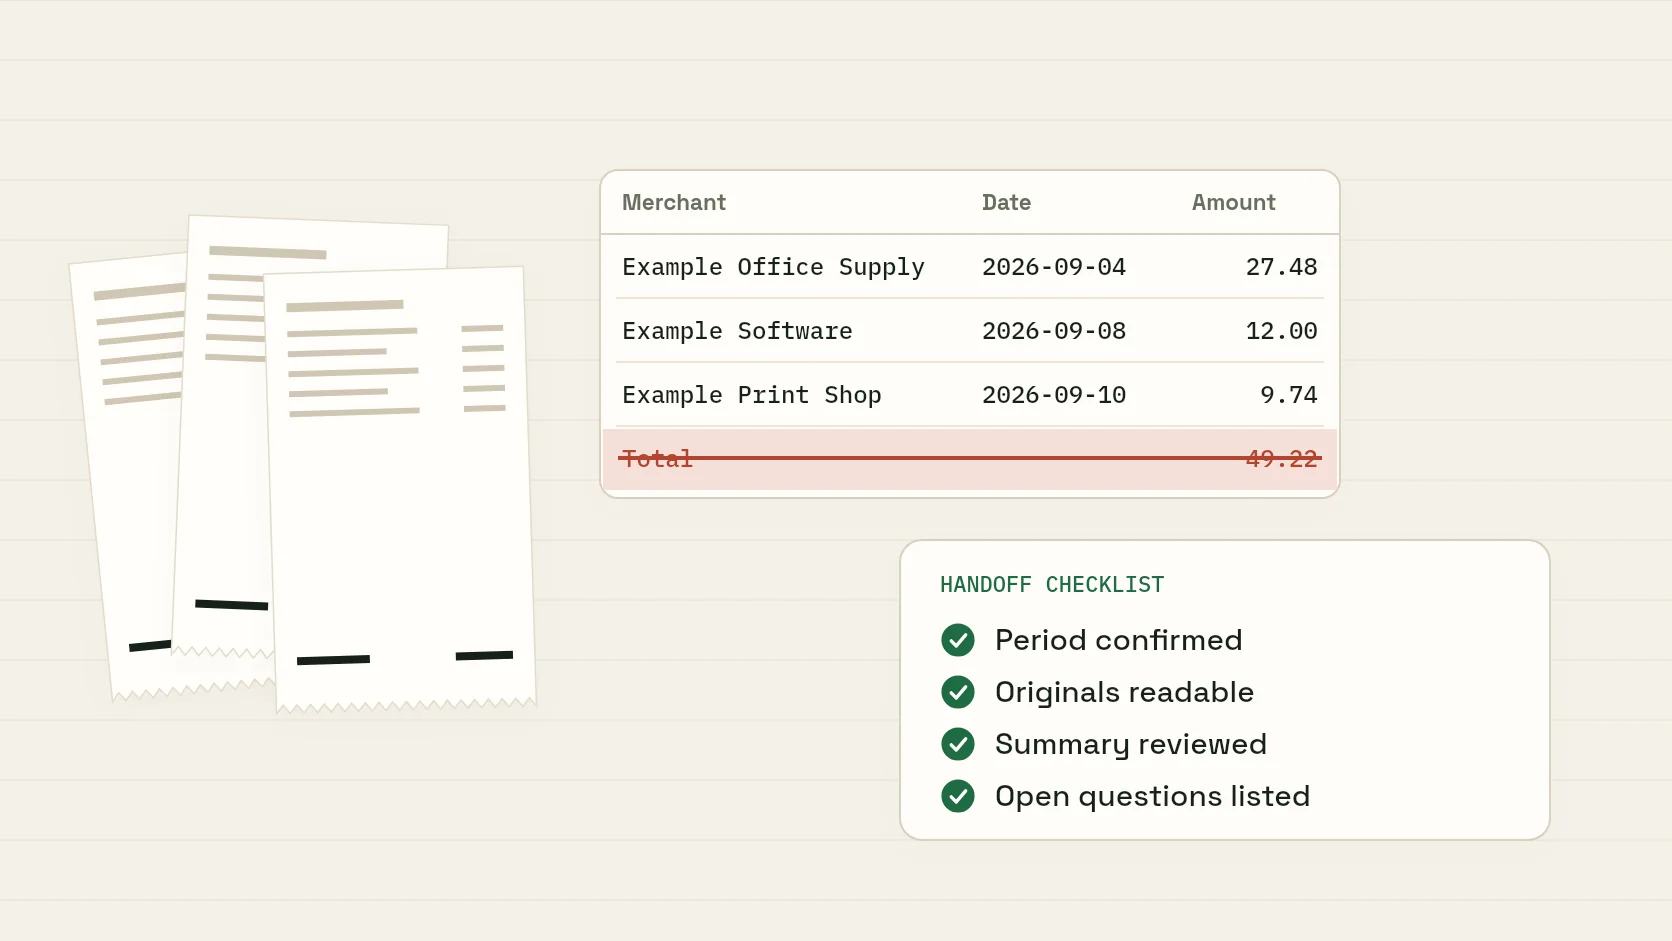Toggle the Period confirmed check mark
1672x941 pixels.
pos(958,640)
